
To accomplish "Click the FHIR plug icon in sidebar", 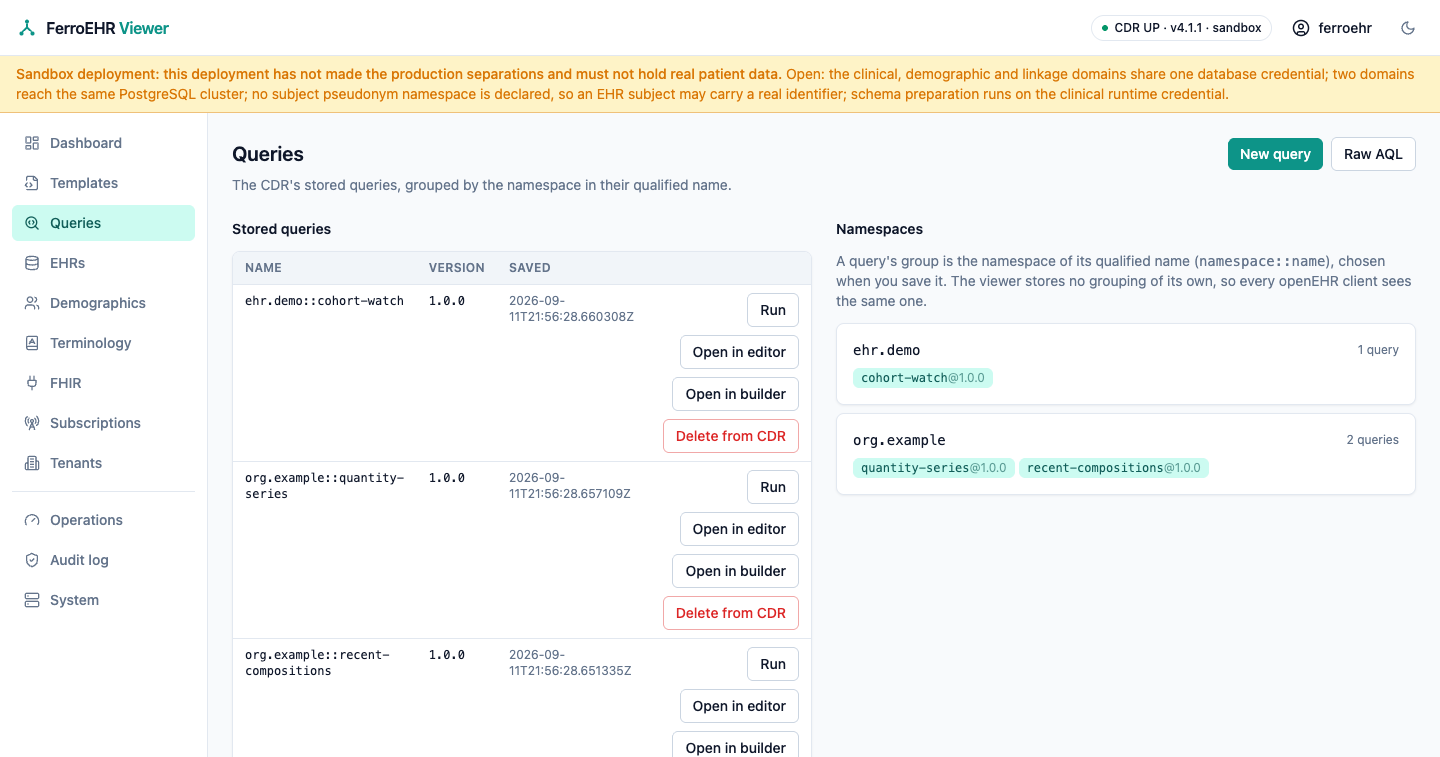I will pyautogui.click(x=32, y=383).
